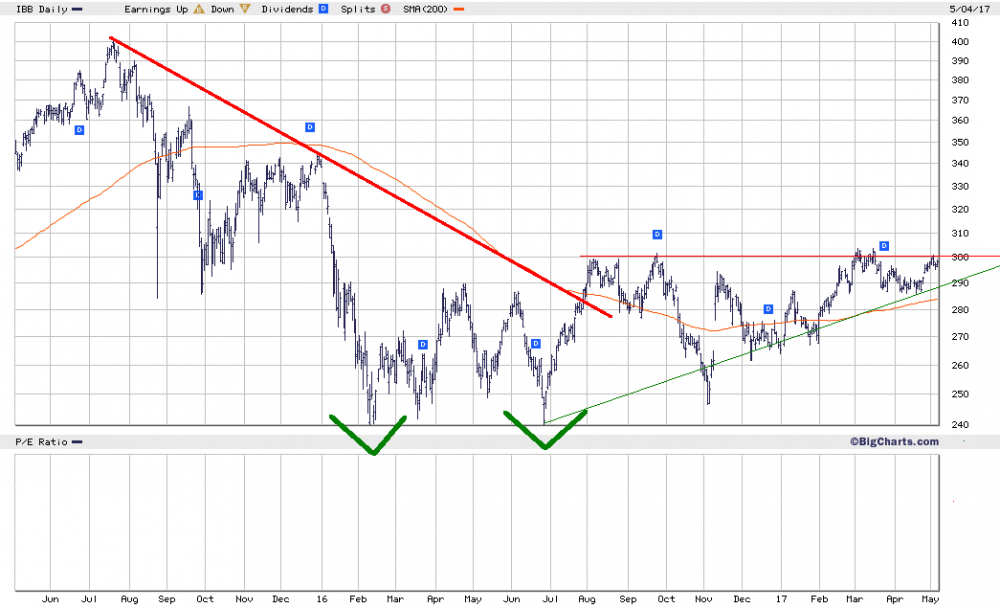Viewport: 1000px width, 608px height.
Task: Click the 280 price axis label
Action: coord(960,309)
